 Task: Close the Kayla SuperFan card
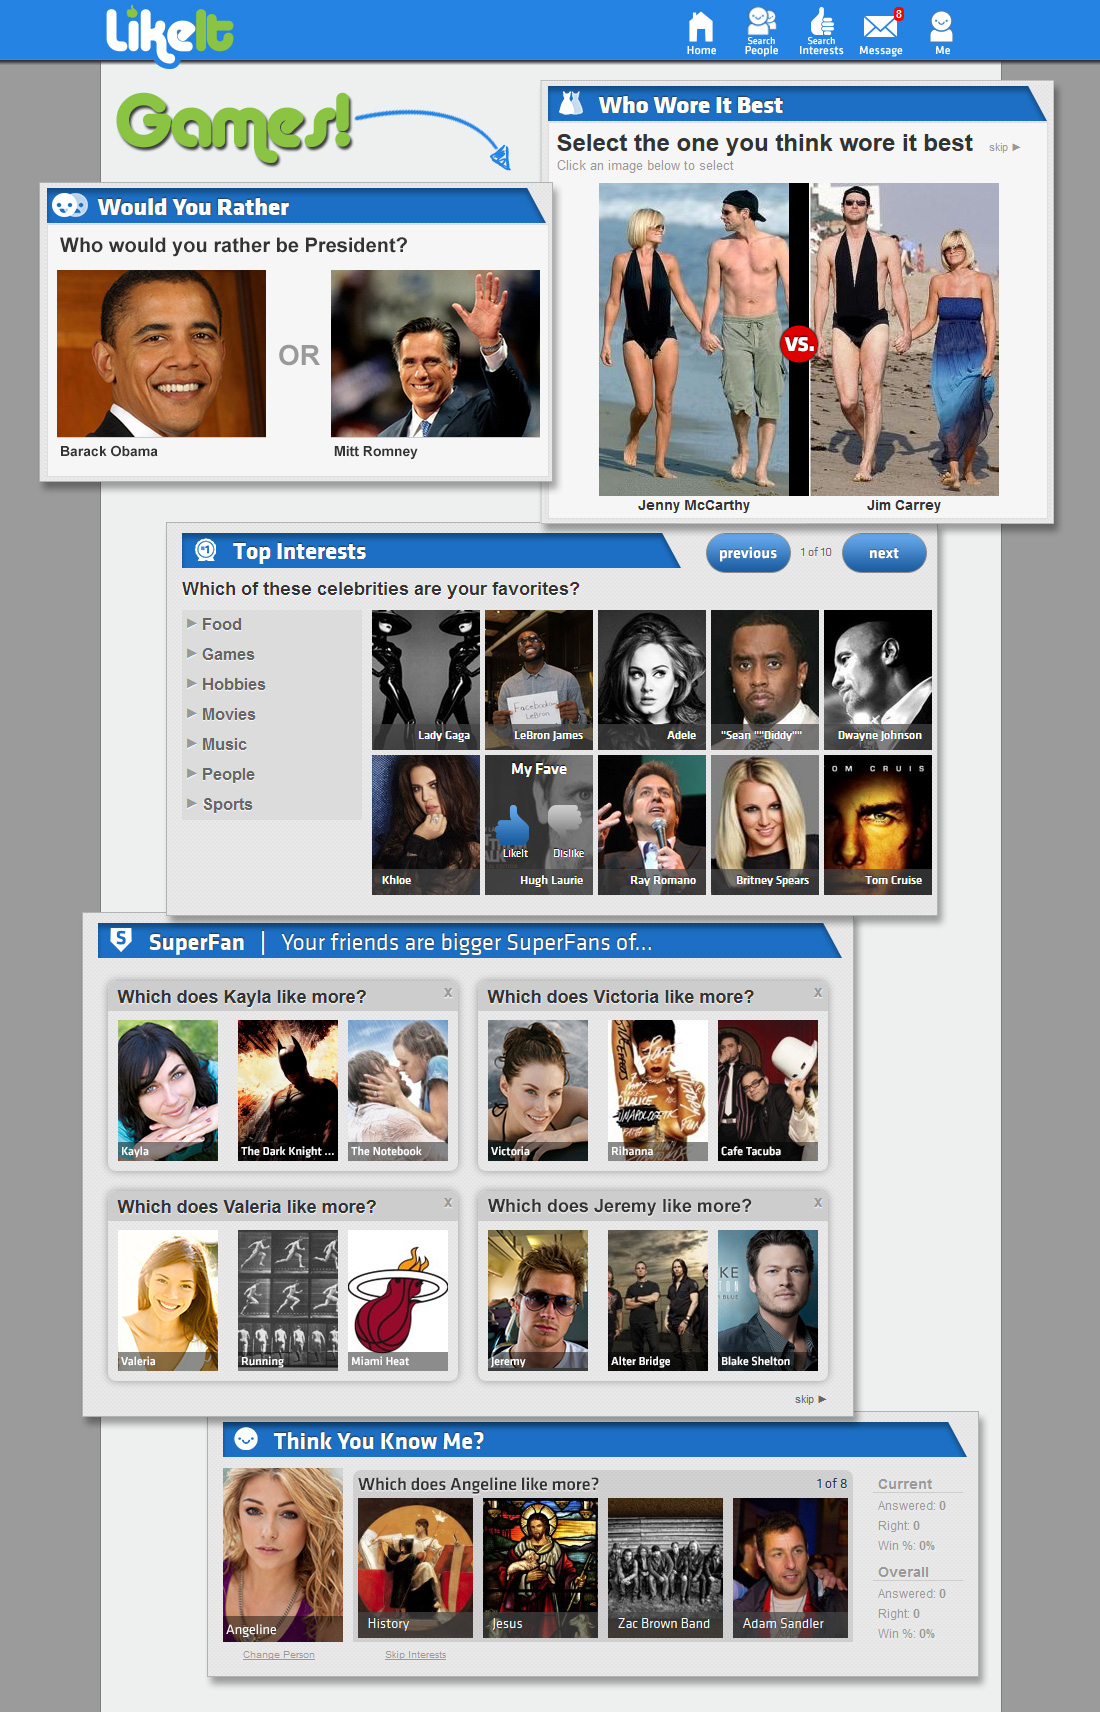tap(448, 992)
